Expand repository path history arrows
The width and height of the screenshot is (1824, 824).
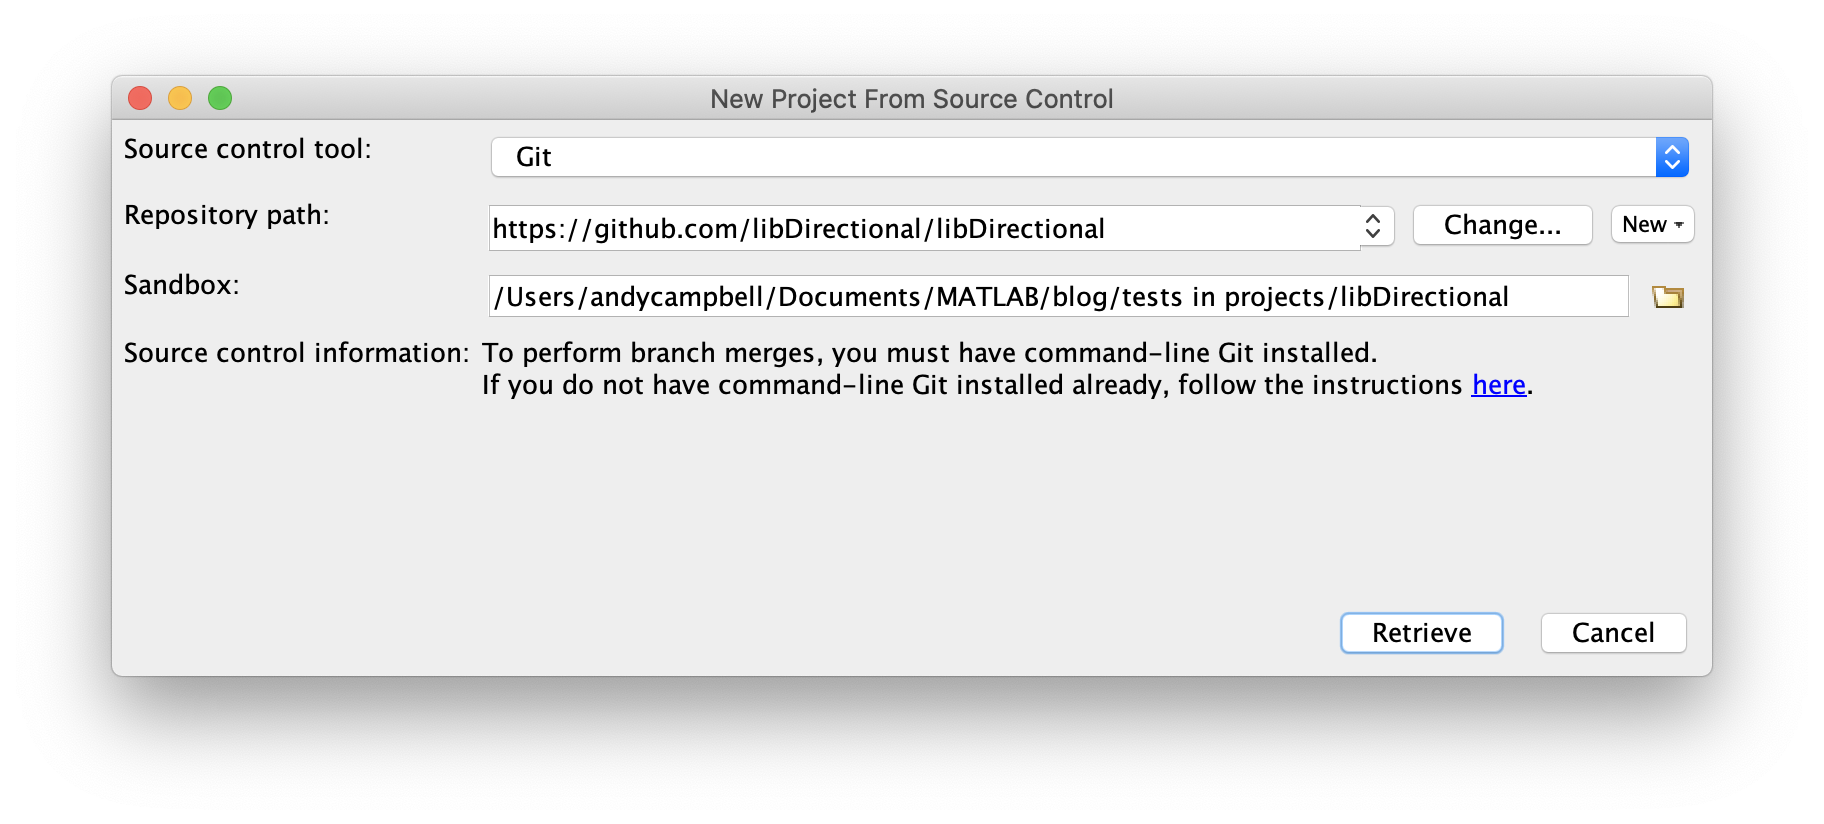click(x=1374, y=227)
